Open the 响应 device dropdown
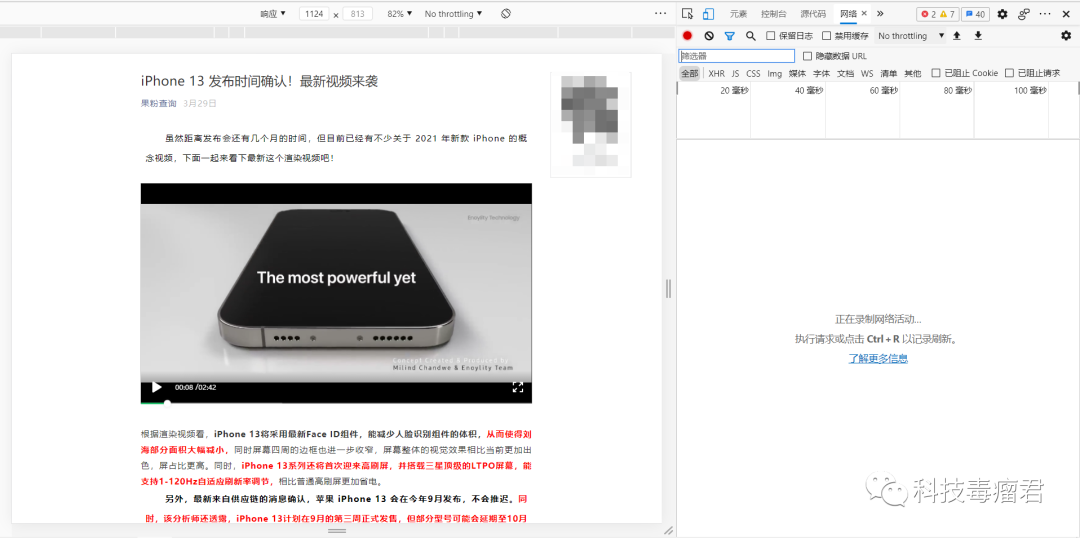 pyautogui.click(x=273, y=14)
